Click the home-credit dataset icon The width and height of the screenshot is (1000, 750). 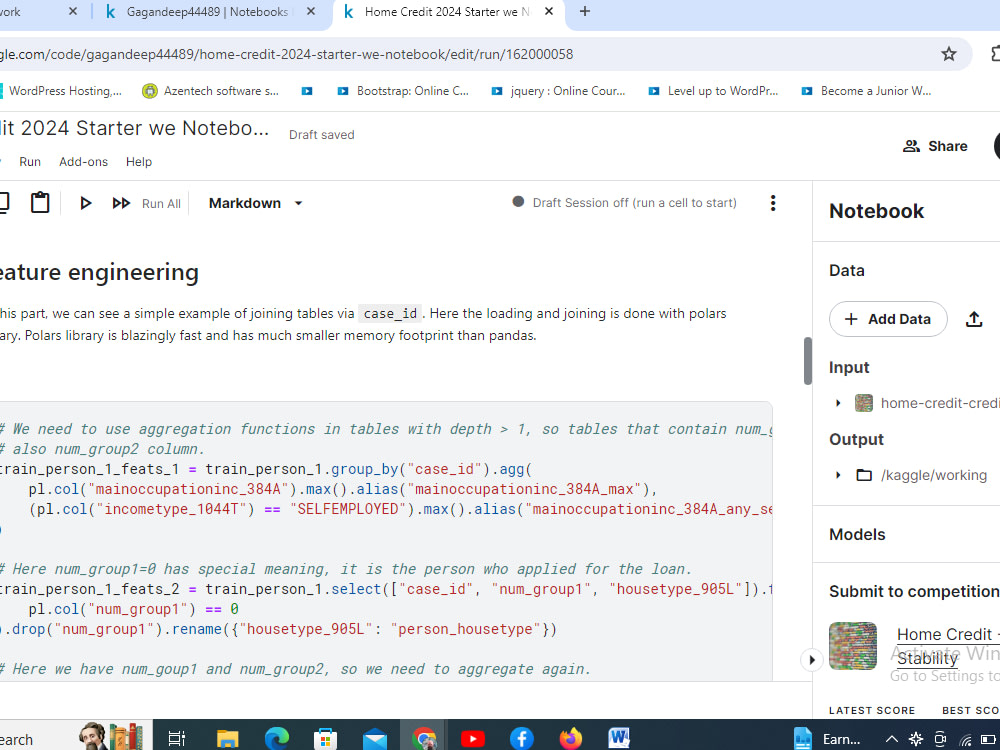point(864,403)
